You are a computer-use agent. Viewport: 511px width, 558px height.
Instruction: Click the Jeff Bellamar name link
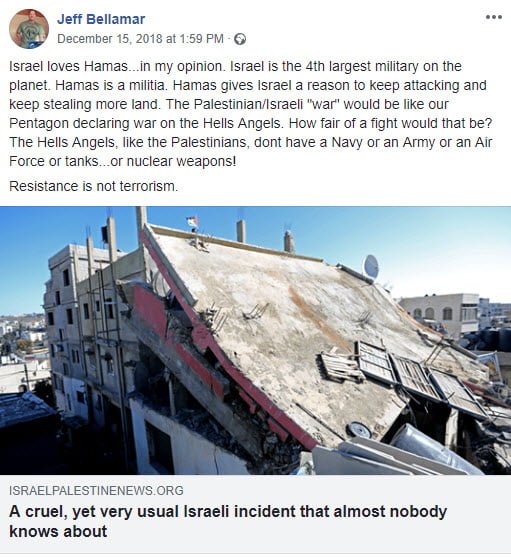tap(101, 19)
